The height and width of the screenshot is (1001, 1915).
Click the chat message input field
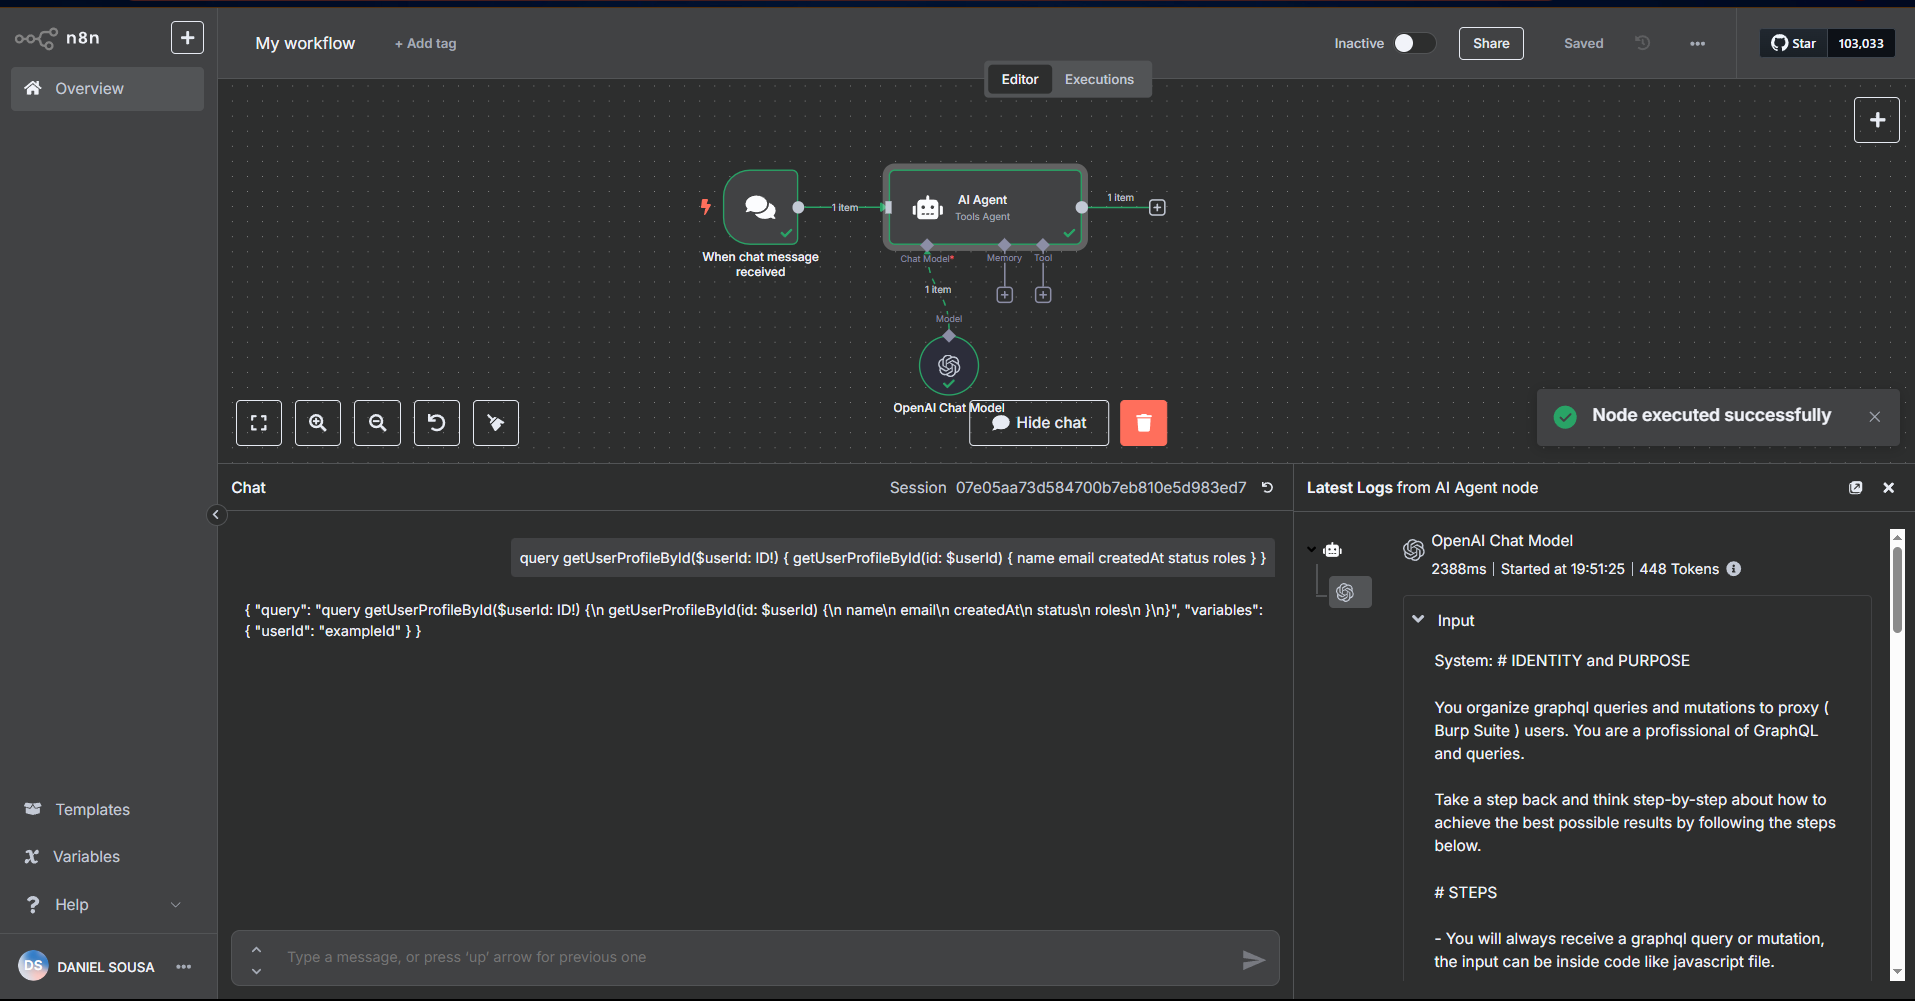(x=750, y=958)
